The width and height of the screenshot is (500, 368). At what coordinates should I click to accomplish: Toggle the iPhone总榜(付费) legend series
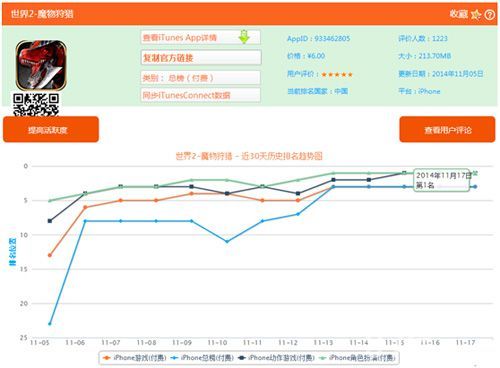pyautogui.click(x=202, y=358)
